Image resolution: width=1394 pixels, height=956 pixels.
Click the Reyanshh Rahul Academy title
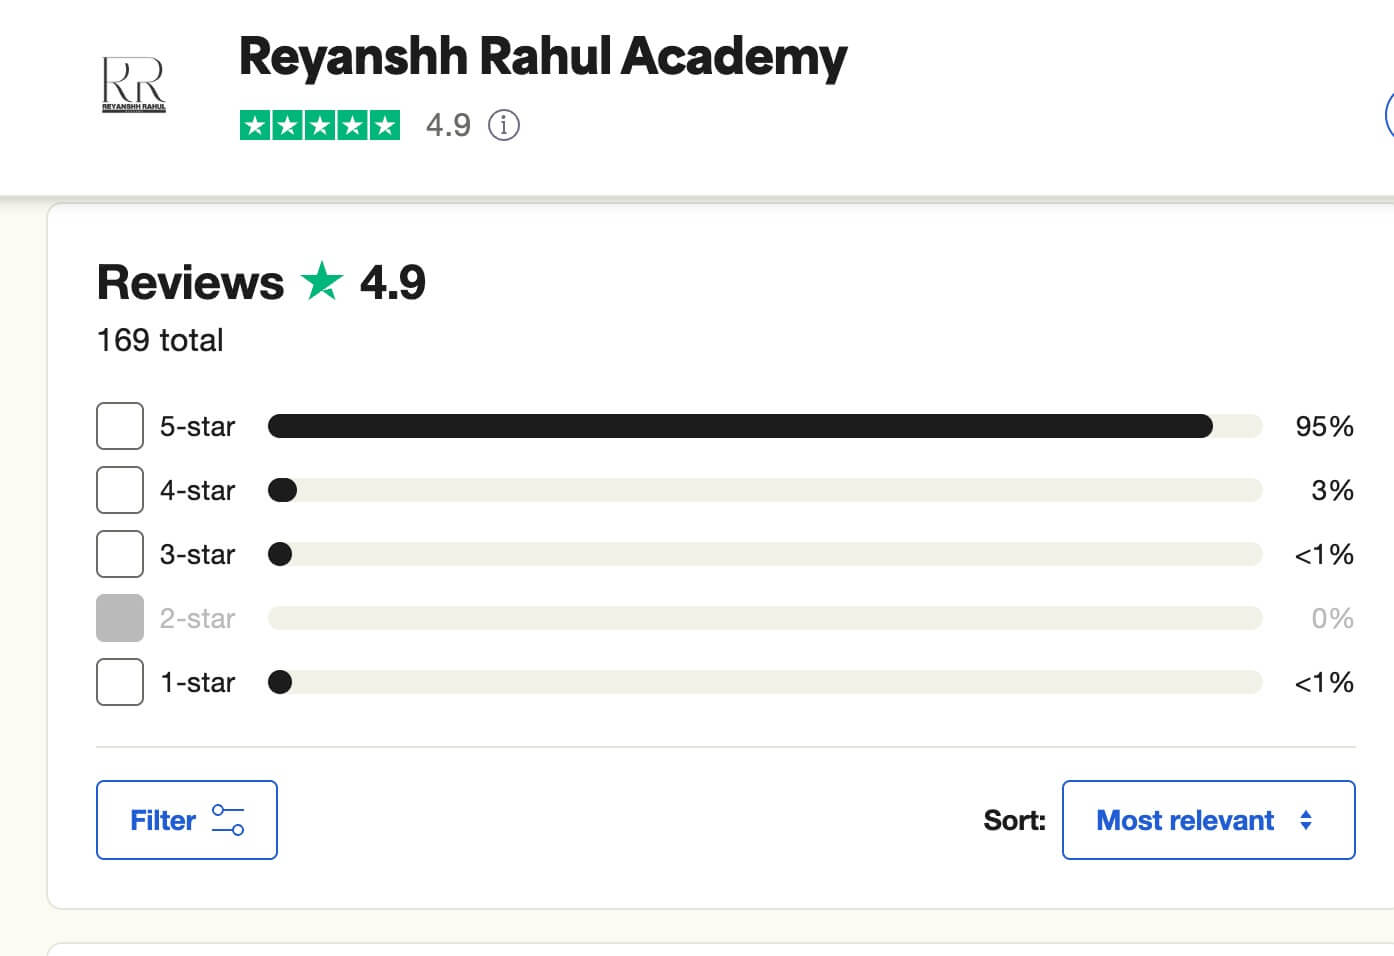coord(542,56)
